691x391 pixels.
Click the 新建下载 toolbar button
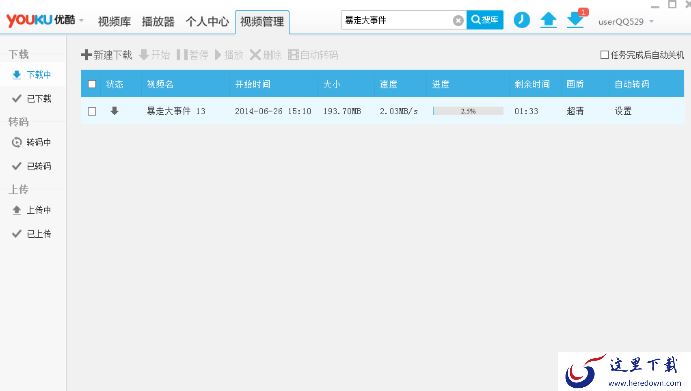pyautogui.click(x=107, y=55)
